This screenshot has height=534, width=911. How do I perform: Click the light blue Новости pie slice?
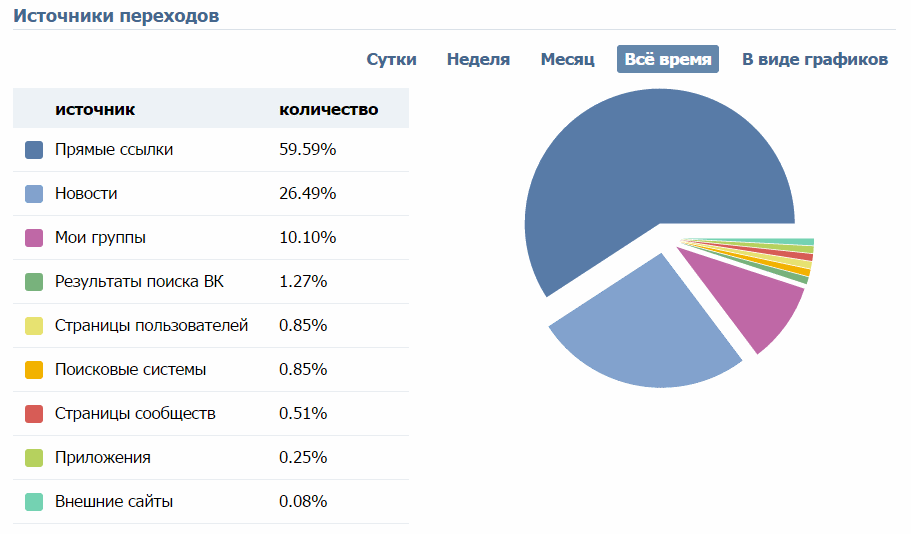pos(650,330)
